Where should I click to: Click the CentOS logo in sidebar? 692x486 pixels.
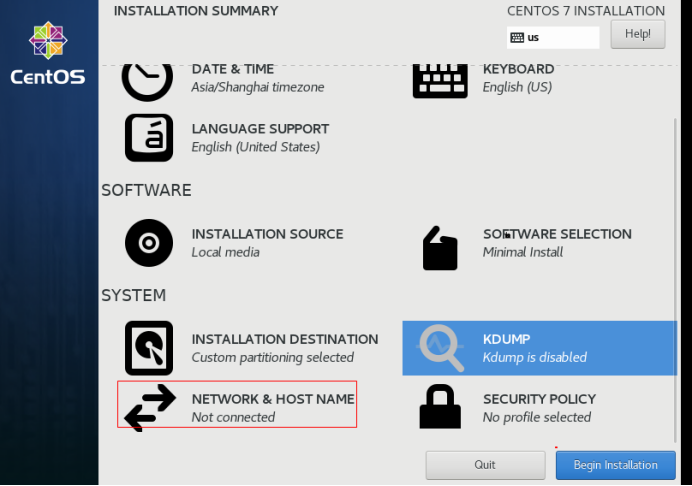pos(48,53)
